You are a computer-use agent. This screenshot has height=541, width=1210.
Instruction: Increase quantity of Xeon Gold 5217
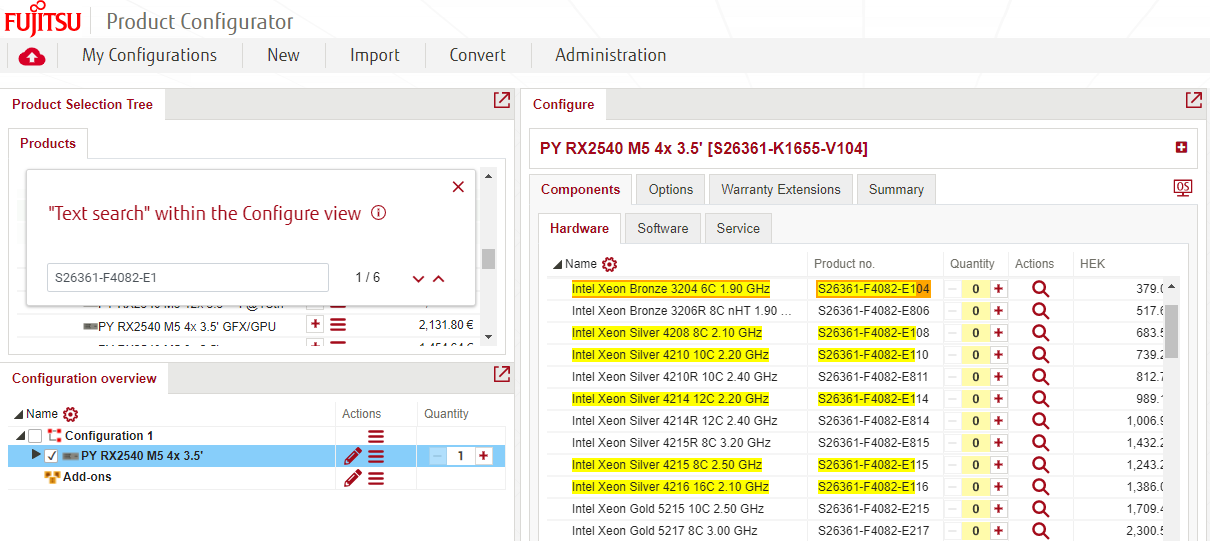point(998,530)
